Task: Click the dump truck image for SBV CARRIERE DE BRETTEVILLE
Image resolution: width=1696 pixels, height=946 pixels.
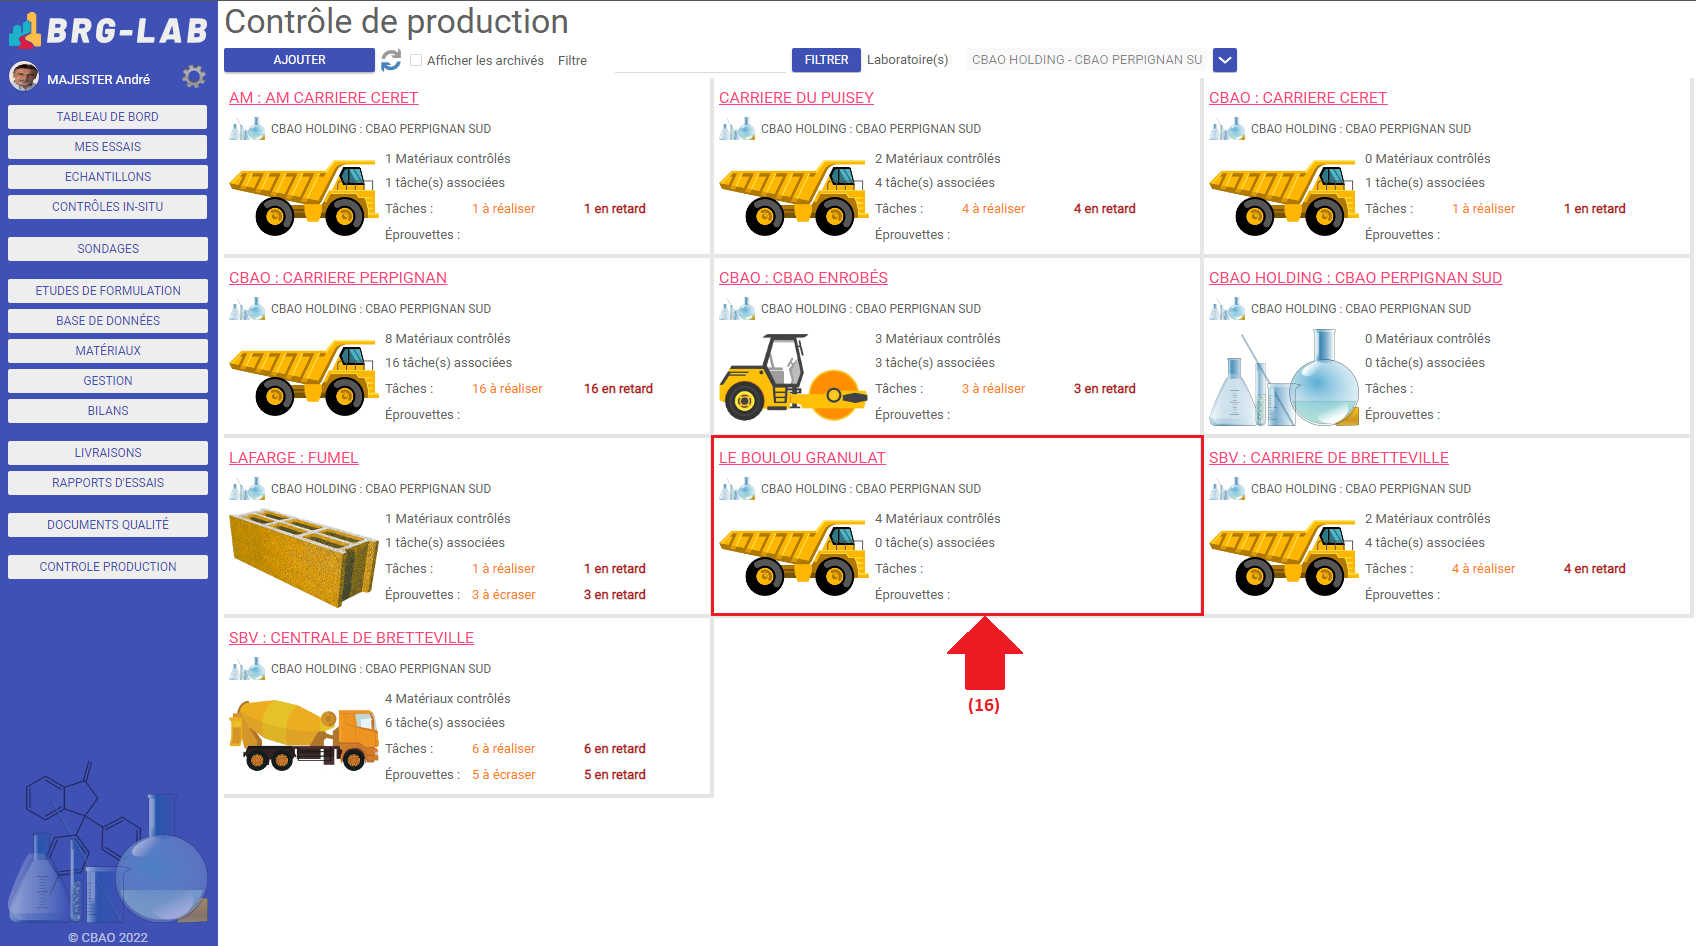Action: pos(1283,557)
